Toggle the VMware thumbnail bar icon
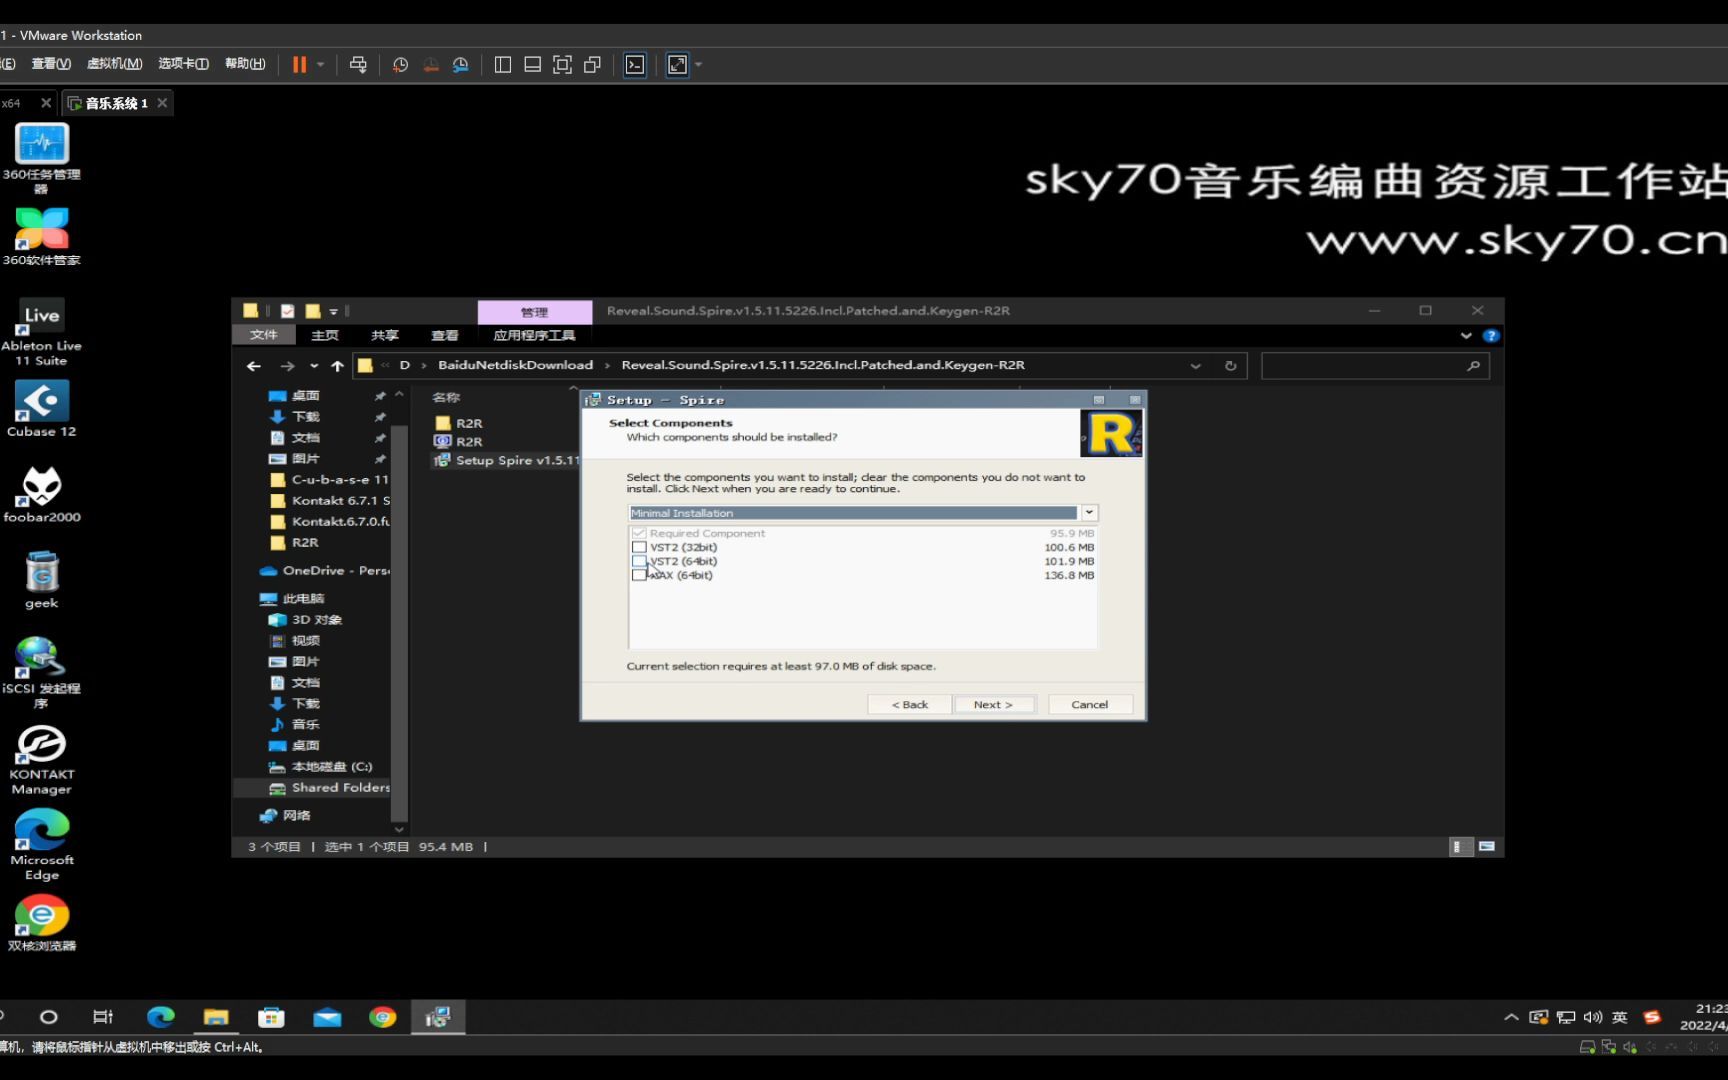The height and width of the screenshot is (1080, 1728). 533,64
